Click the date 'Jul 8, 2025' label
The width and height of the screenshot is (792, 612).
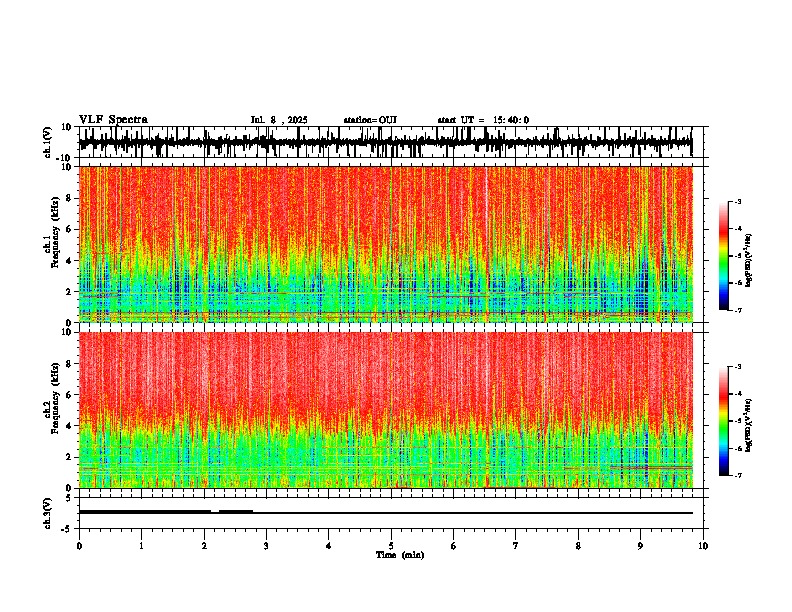coord(279,120)
